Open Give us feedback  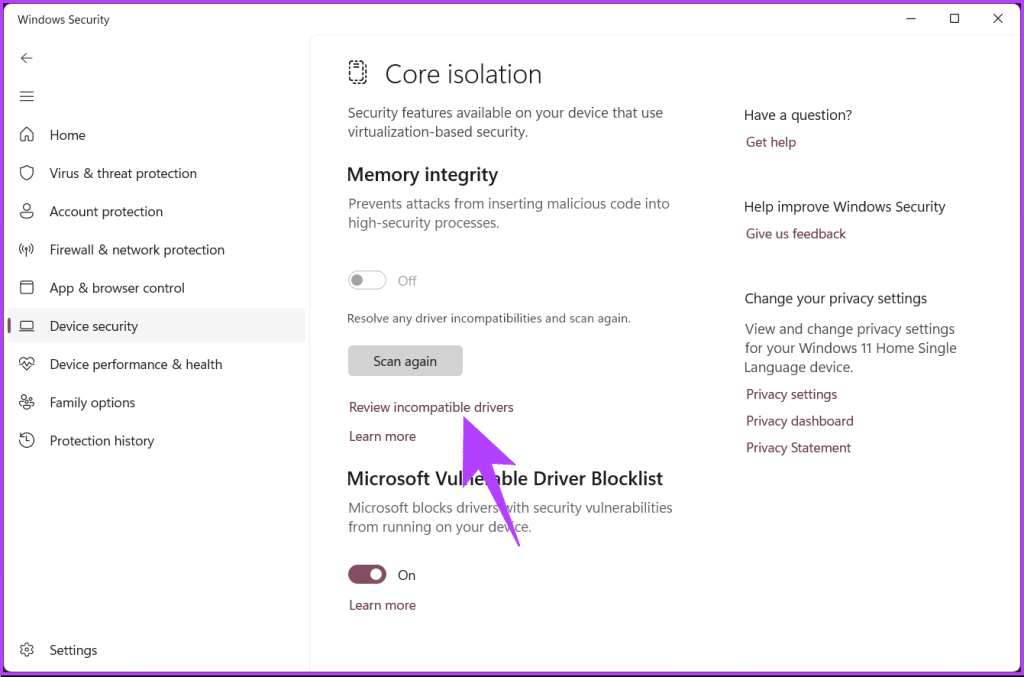point(795,233)
